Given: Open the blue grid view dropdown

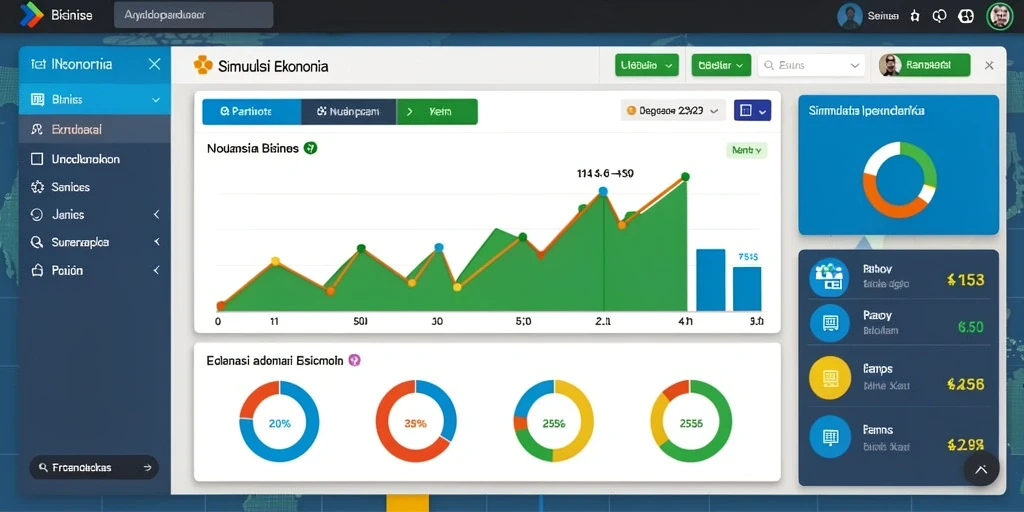Looking at the screenshot, I should 752,110.
